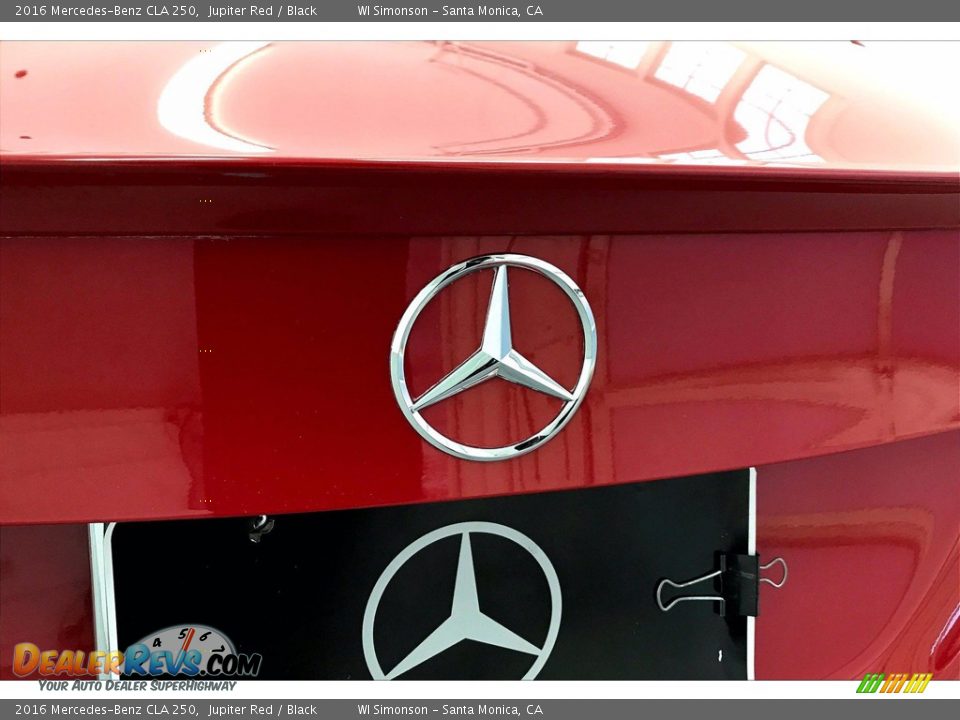Click the bottom "2016 Mercedes-Benz CLA 250" caption text
The height and width of the screenshot is (720, 960).
[107, 710]
